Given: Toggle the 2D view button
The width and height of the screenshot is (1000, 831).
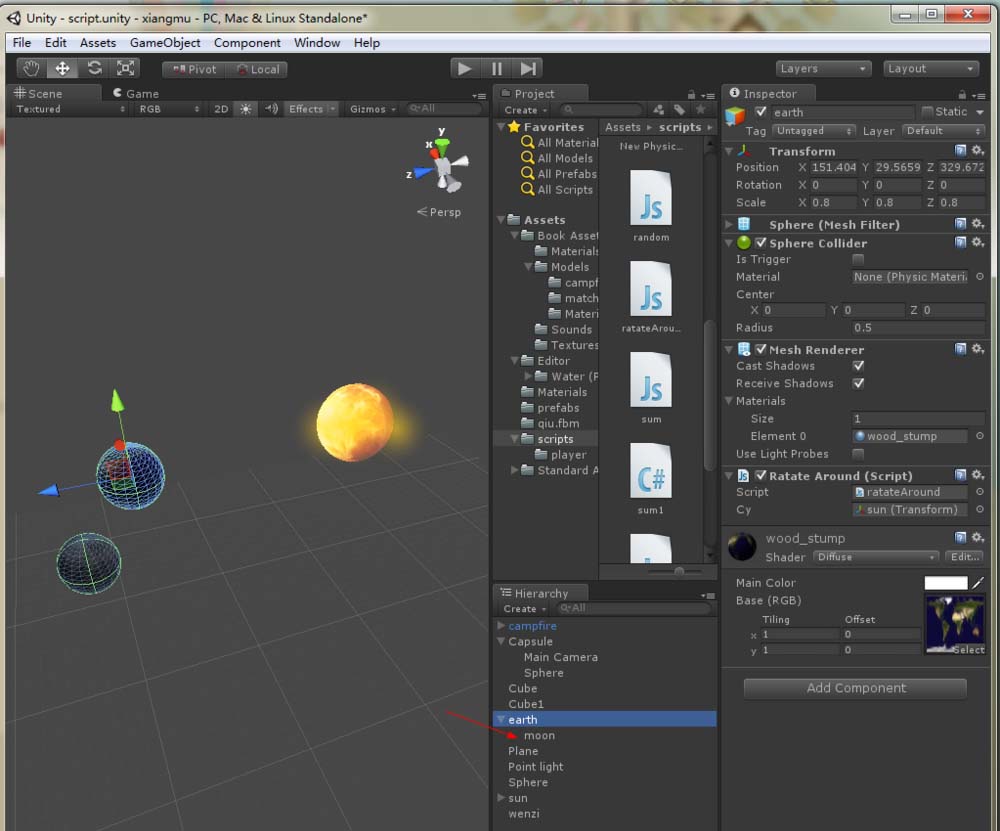Looking at the screenshot, I should pos(221,109).
